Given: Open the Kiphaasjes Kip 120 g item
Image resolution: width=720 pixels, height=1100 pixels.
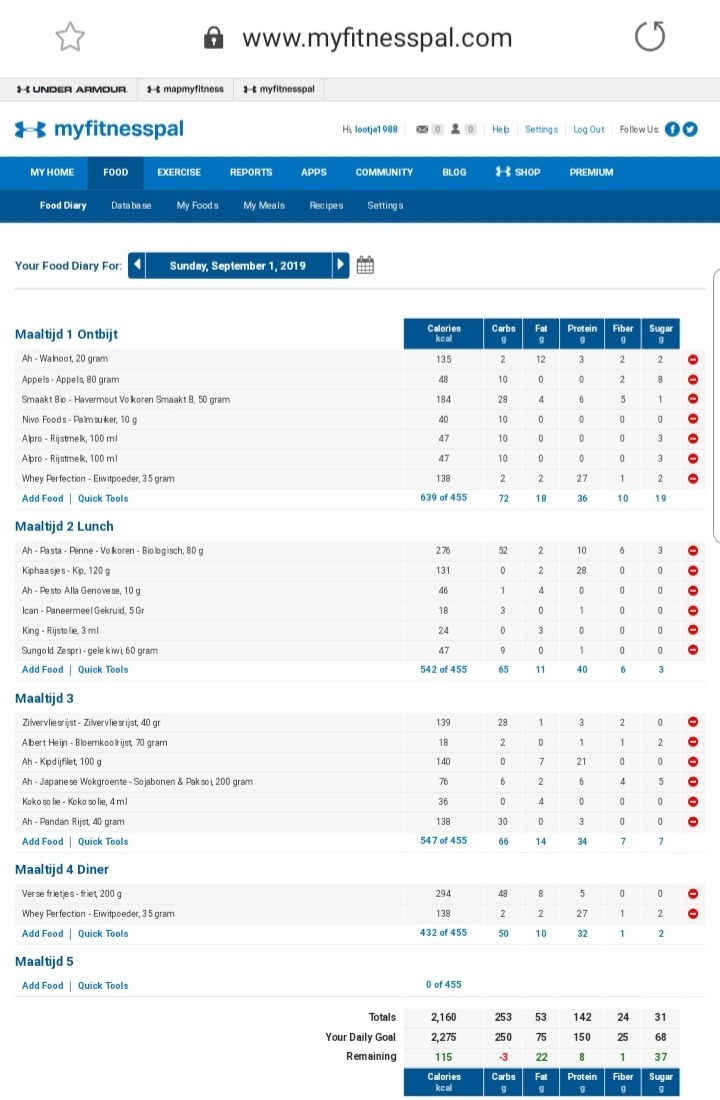Looking at the screenshot, I should pos(66,571).
